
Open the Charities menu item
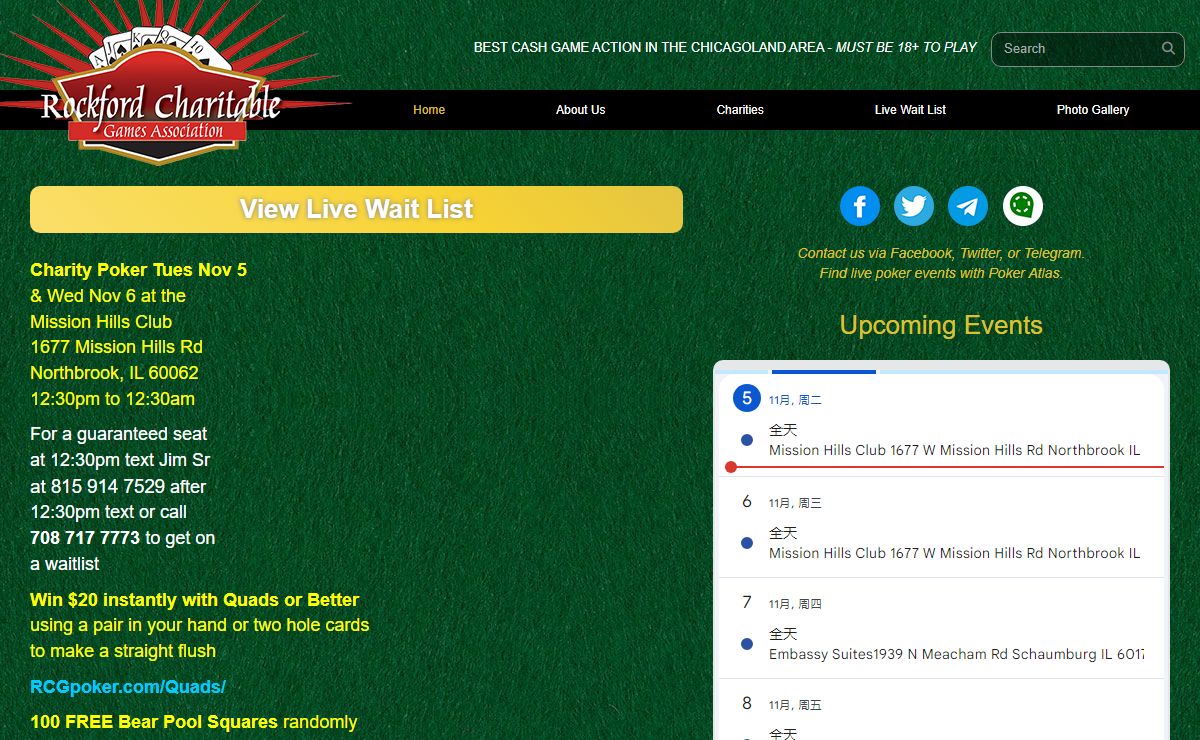(740, 110)
